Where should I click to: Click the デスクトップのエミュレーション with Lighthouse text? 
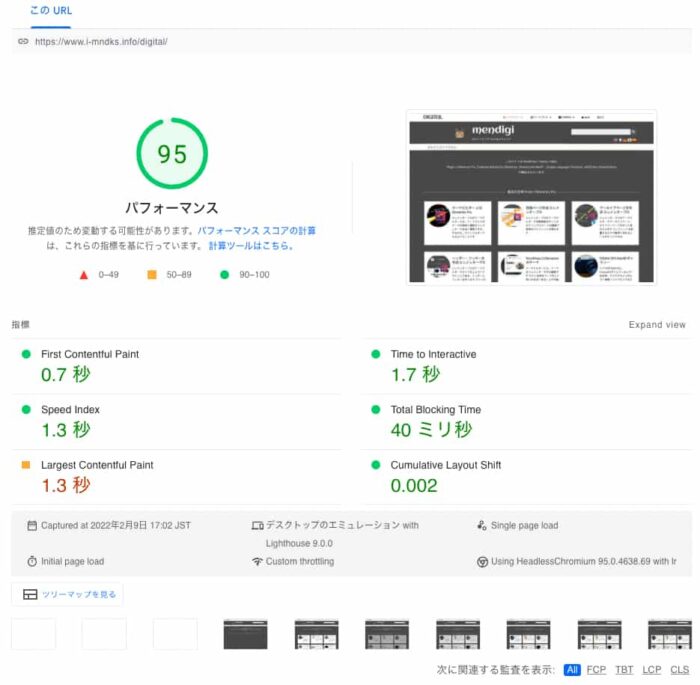pyautogui.click(x=342, y=534)
